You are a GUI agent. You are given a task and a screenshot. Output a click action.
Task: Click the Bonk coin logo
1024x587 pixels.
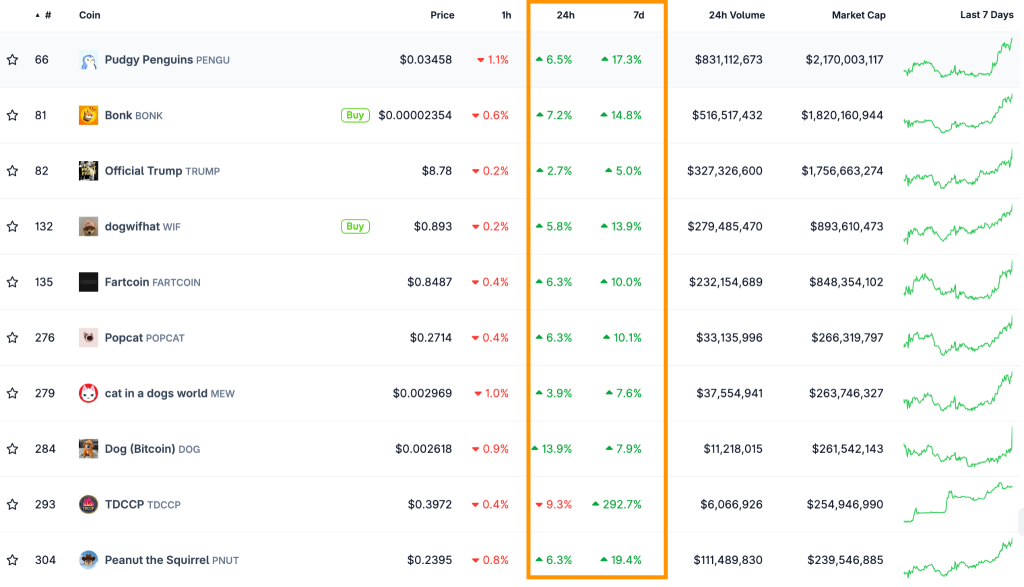88,116
